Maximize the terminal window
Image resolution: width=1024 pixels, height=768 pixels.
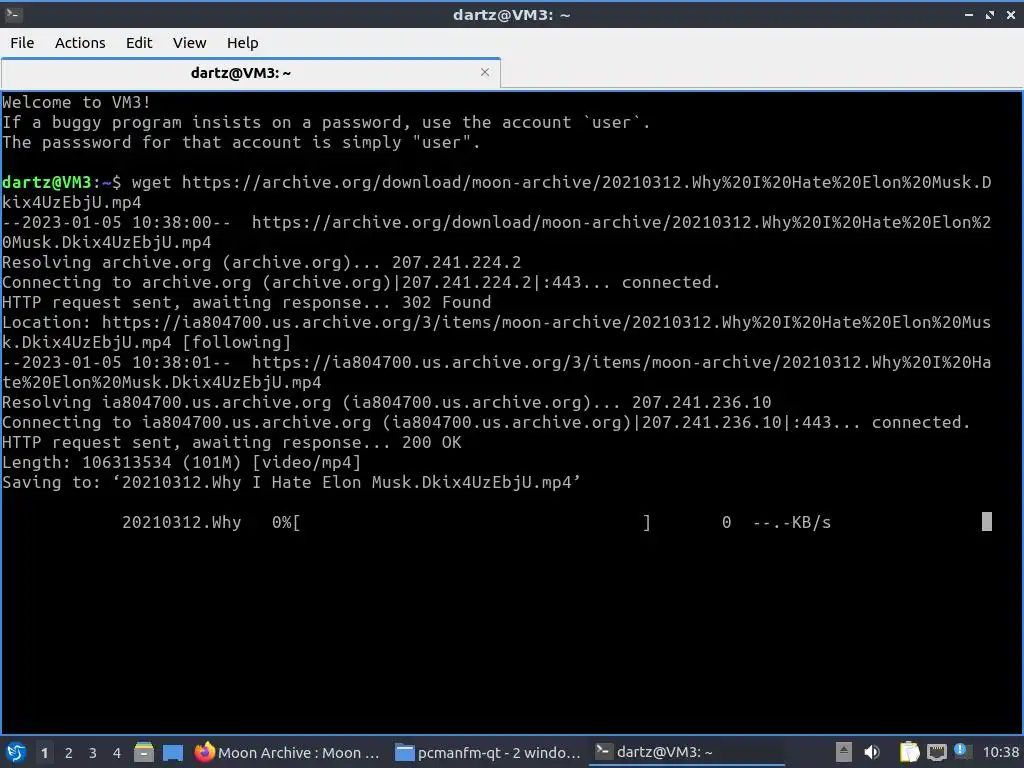coord(990,14)
